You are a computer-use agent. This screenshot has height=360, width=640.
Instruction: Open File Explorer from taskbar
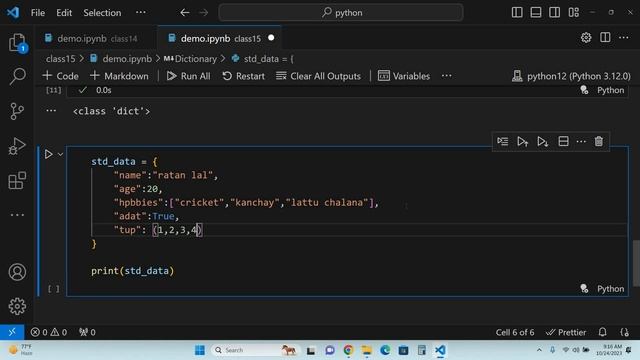pos(367,350)
